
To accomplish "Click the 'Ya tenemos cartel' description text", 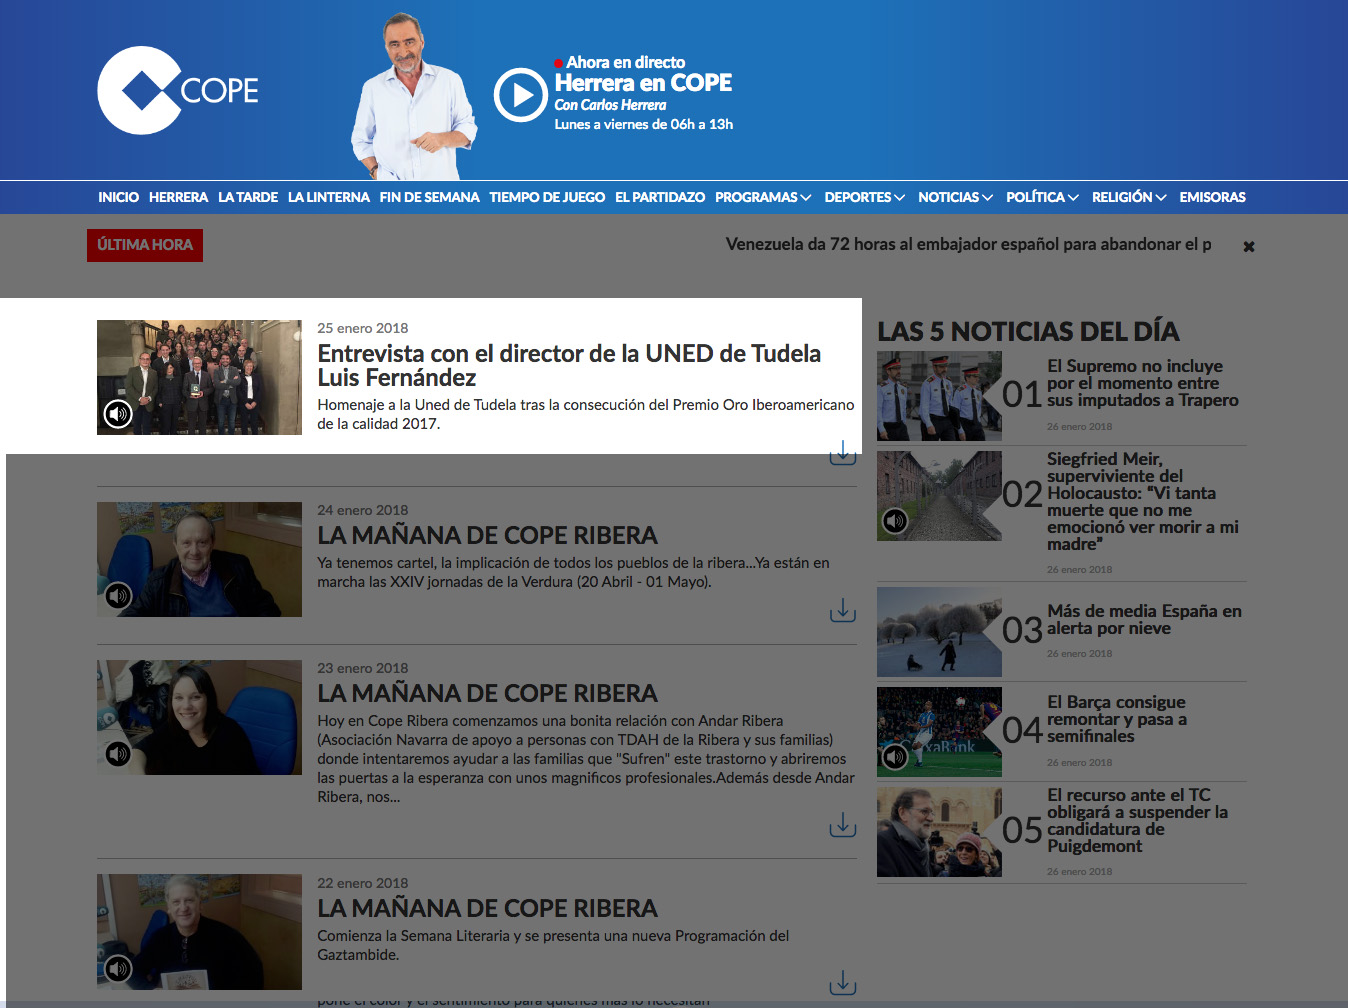I will click(573, 572).
